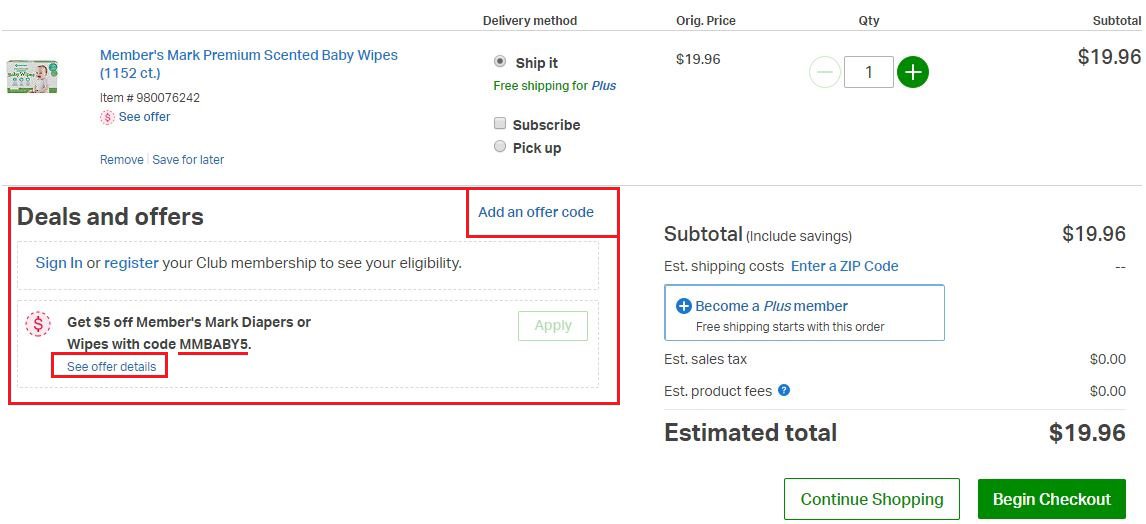The height and width of the screenshot is (524, 1146).
Task: Click the dollar offer icon under item number
Action: coord(108,117)
